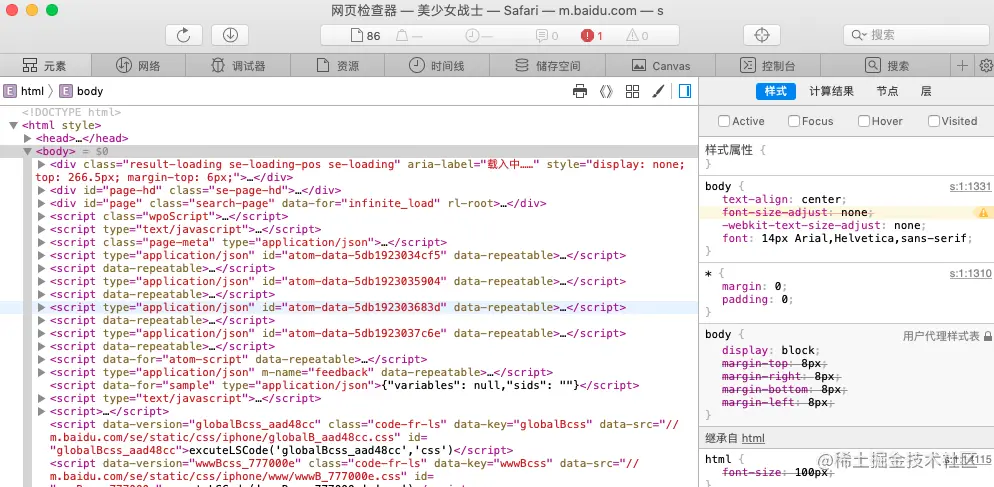Open the Search tab
994x487 pixels.
point(886,65)
